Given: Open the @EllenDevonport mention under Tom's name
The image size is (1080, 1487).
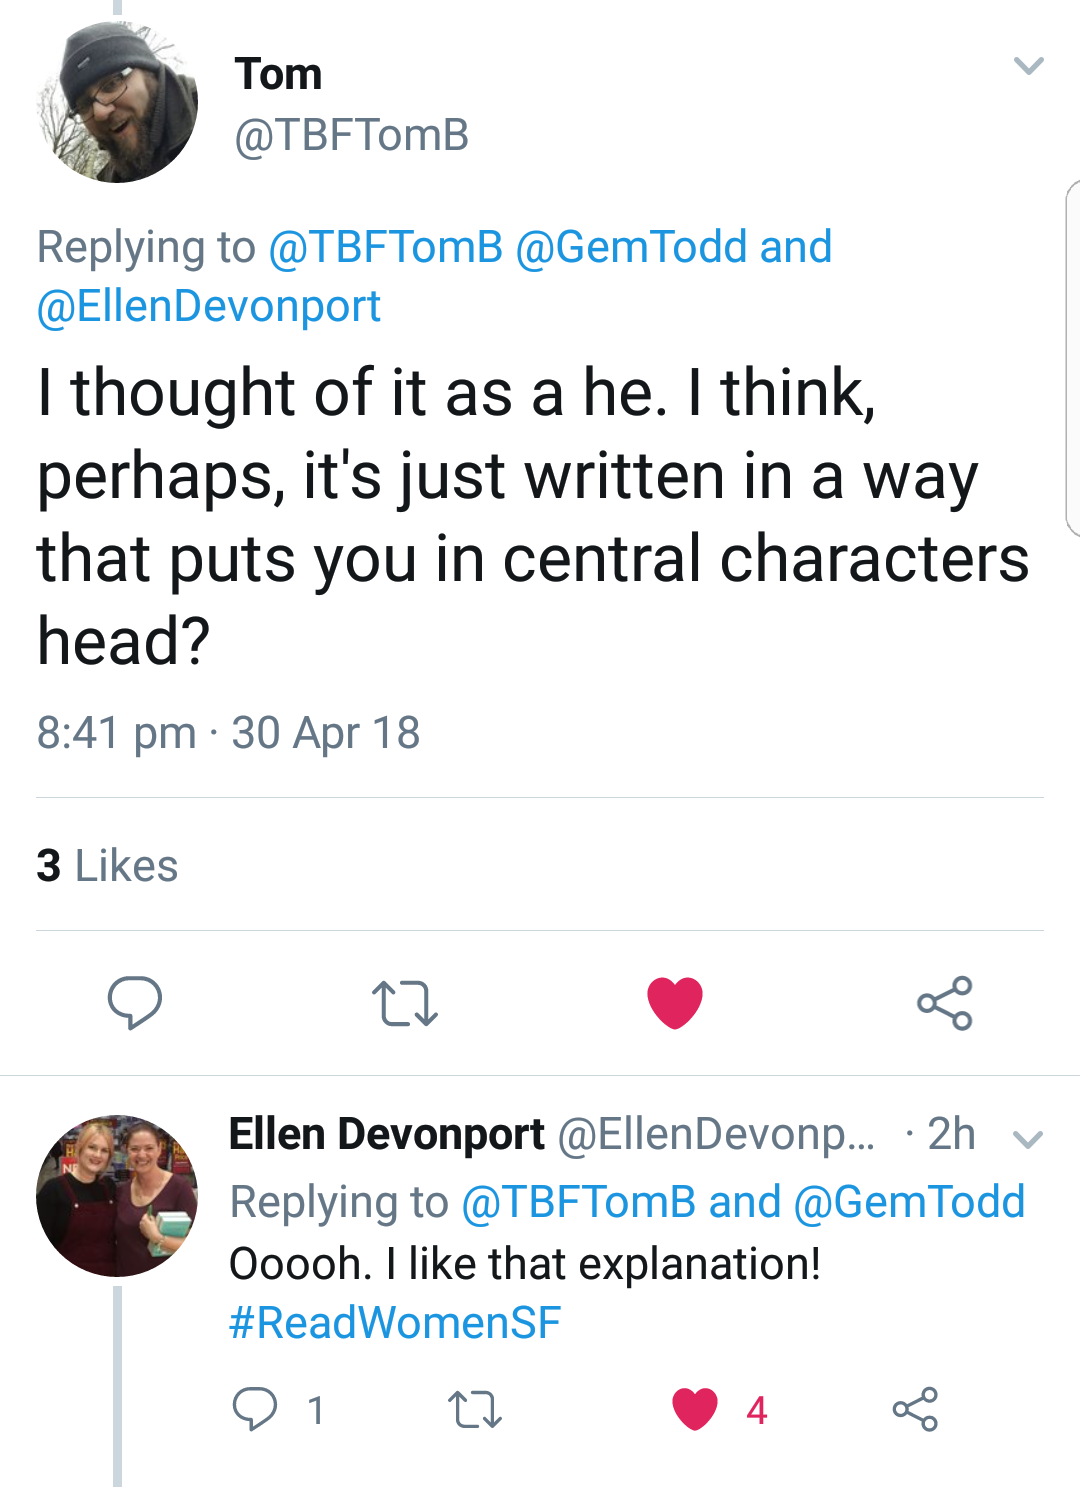Looking at the screenshot, I should [209, 306].
